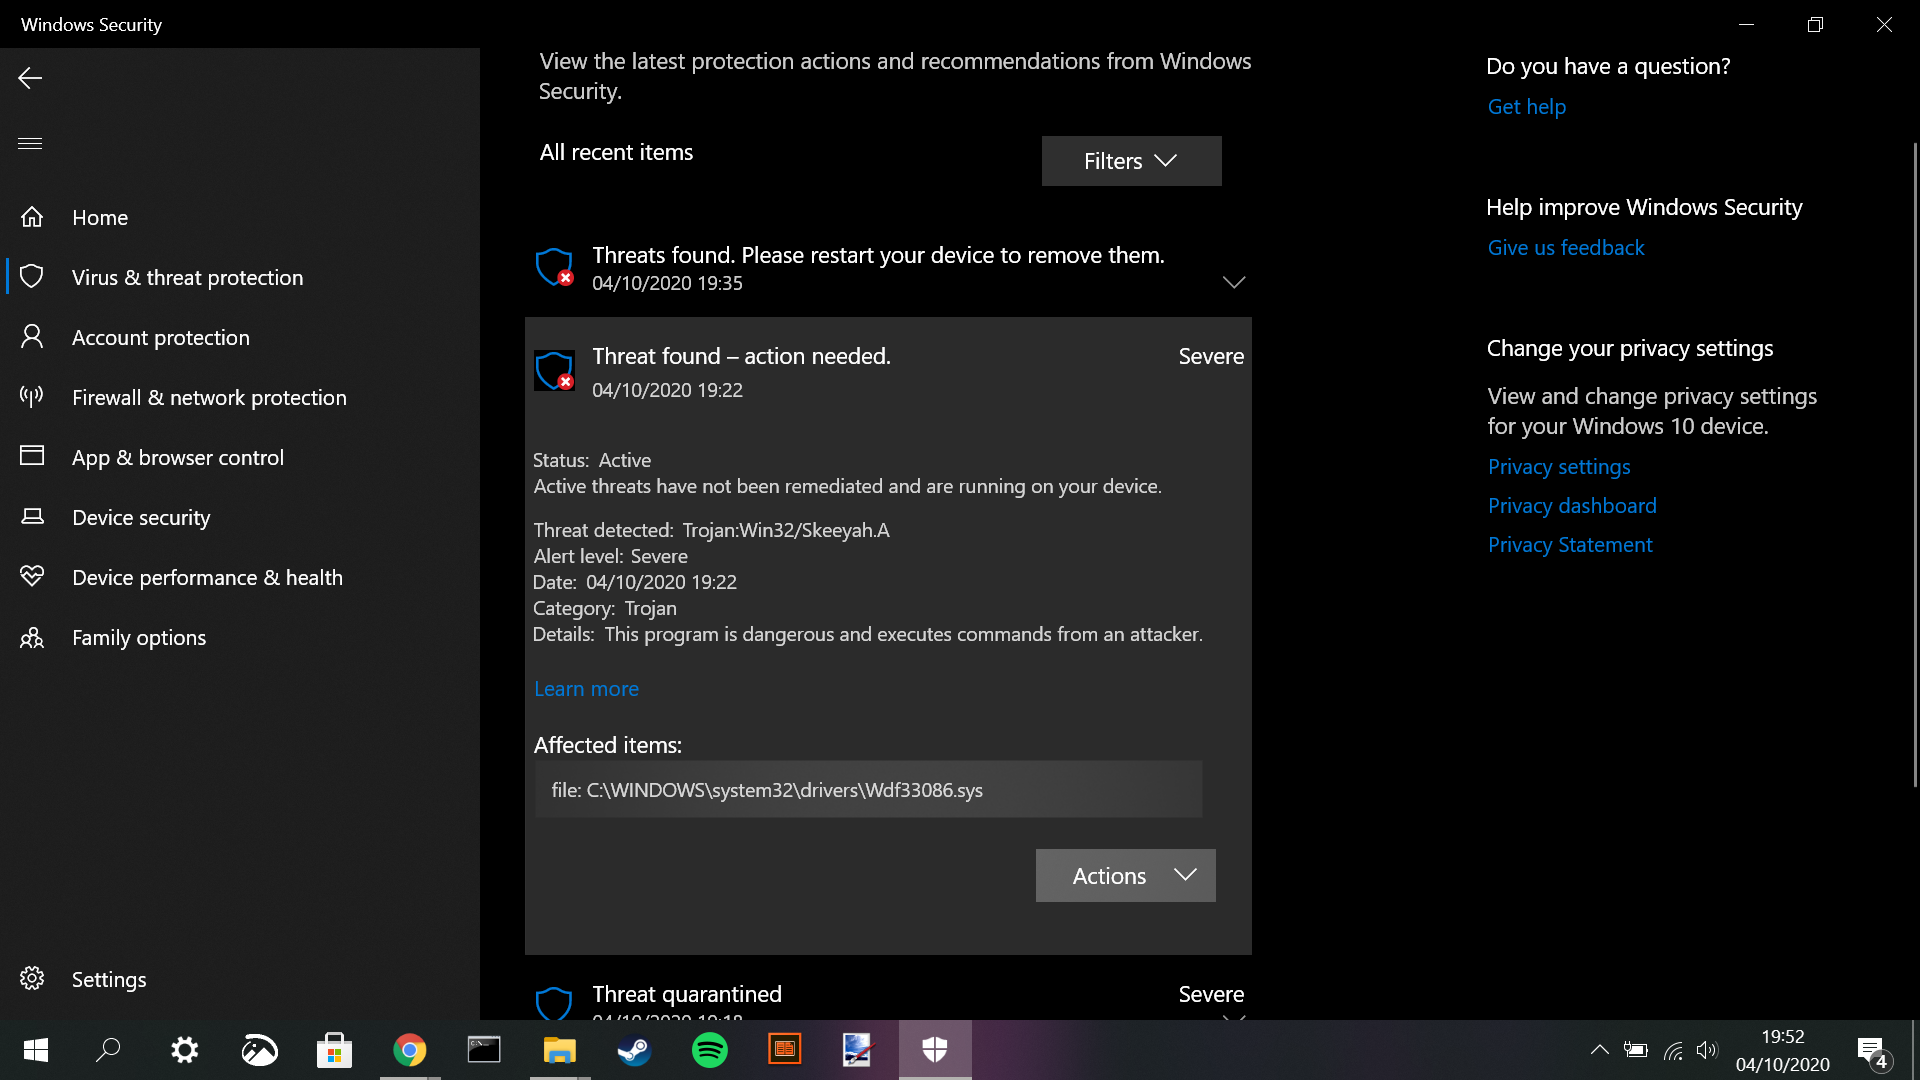Image resolution: width=1920 pixels, height=1080 pixels.
Task: Click the battery tray icon
Action: (1636, 1050)
